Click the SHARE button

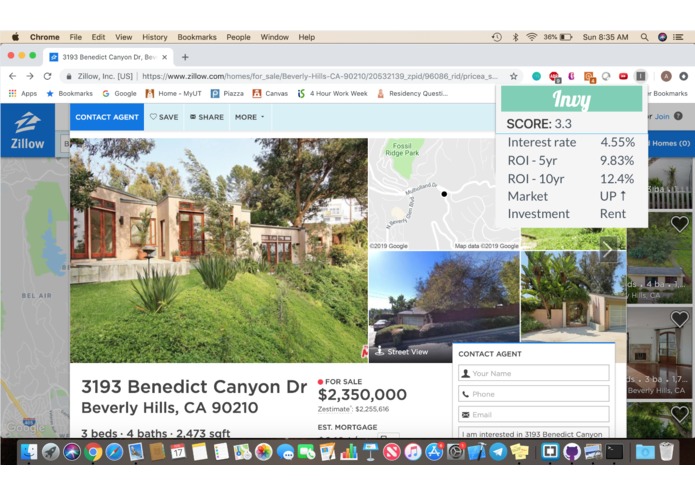[x=207, y=117]
